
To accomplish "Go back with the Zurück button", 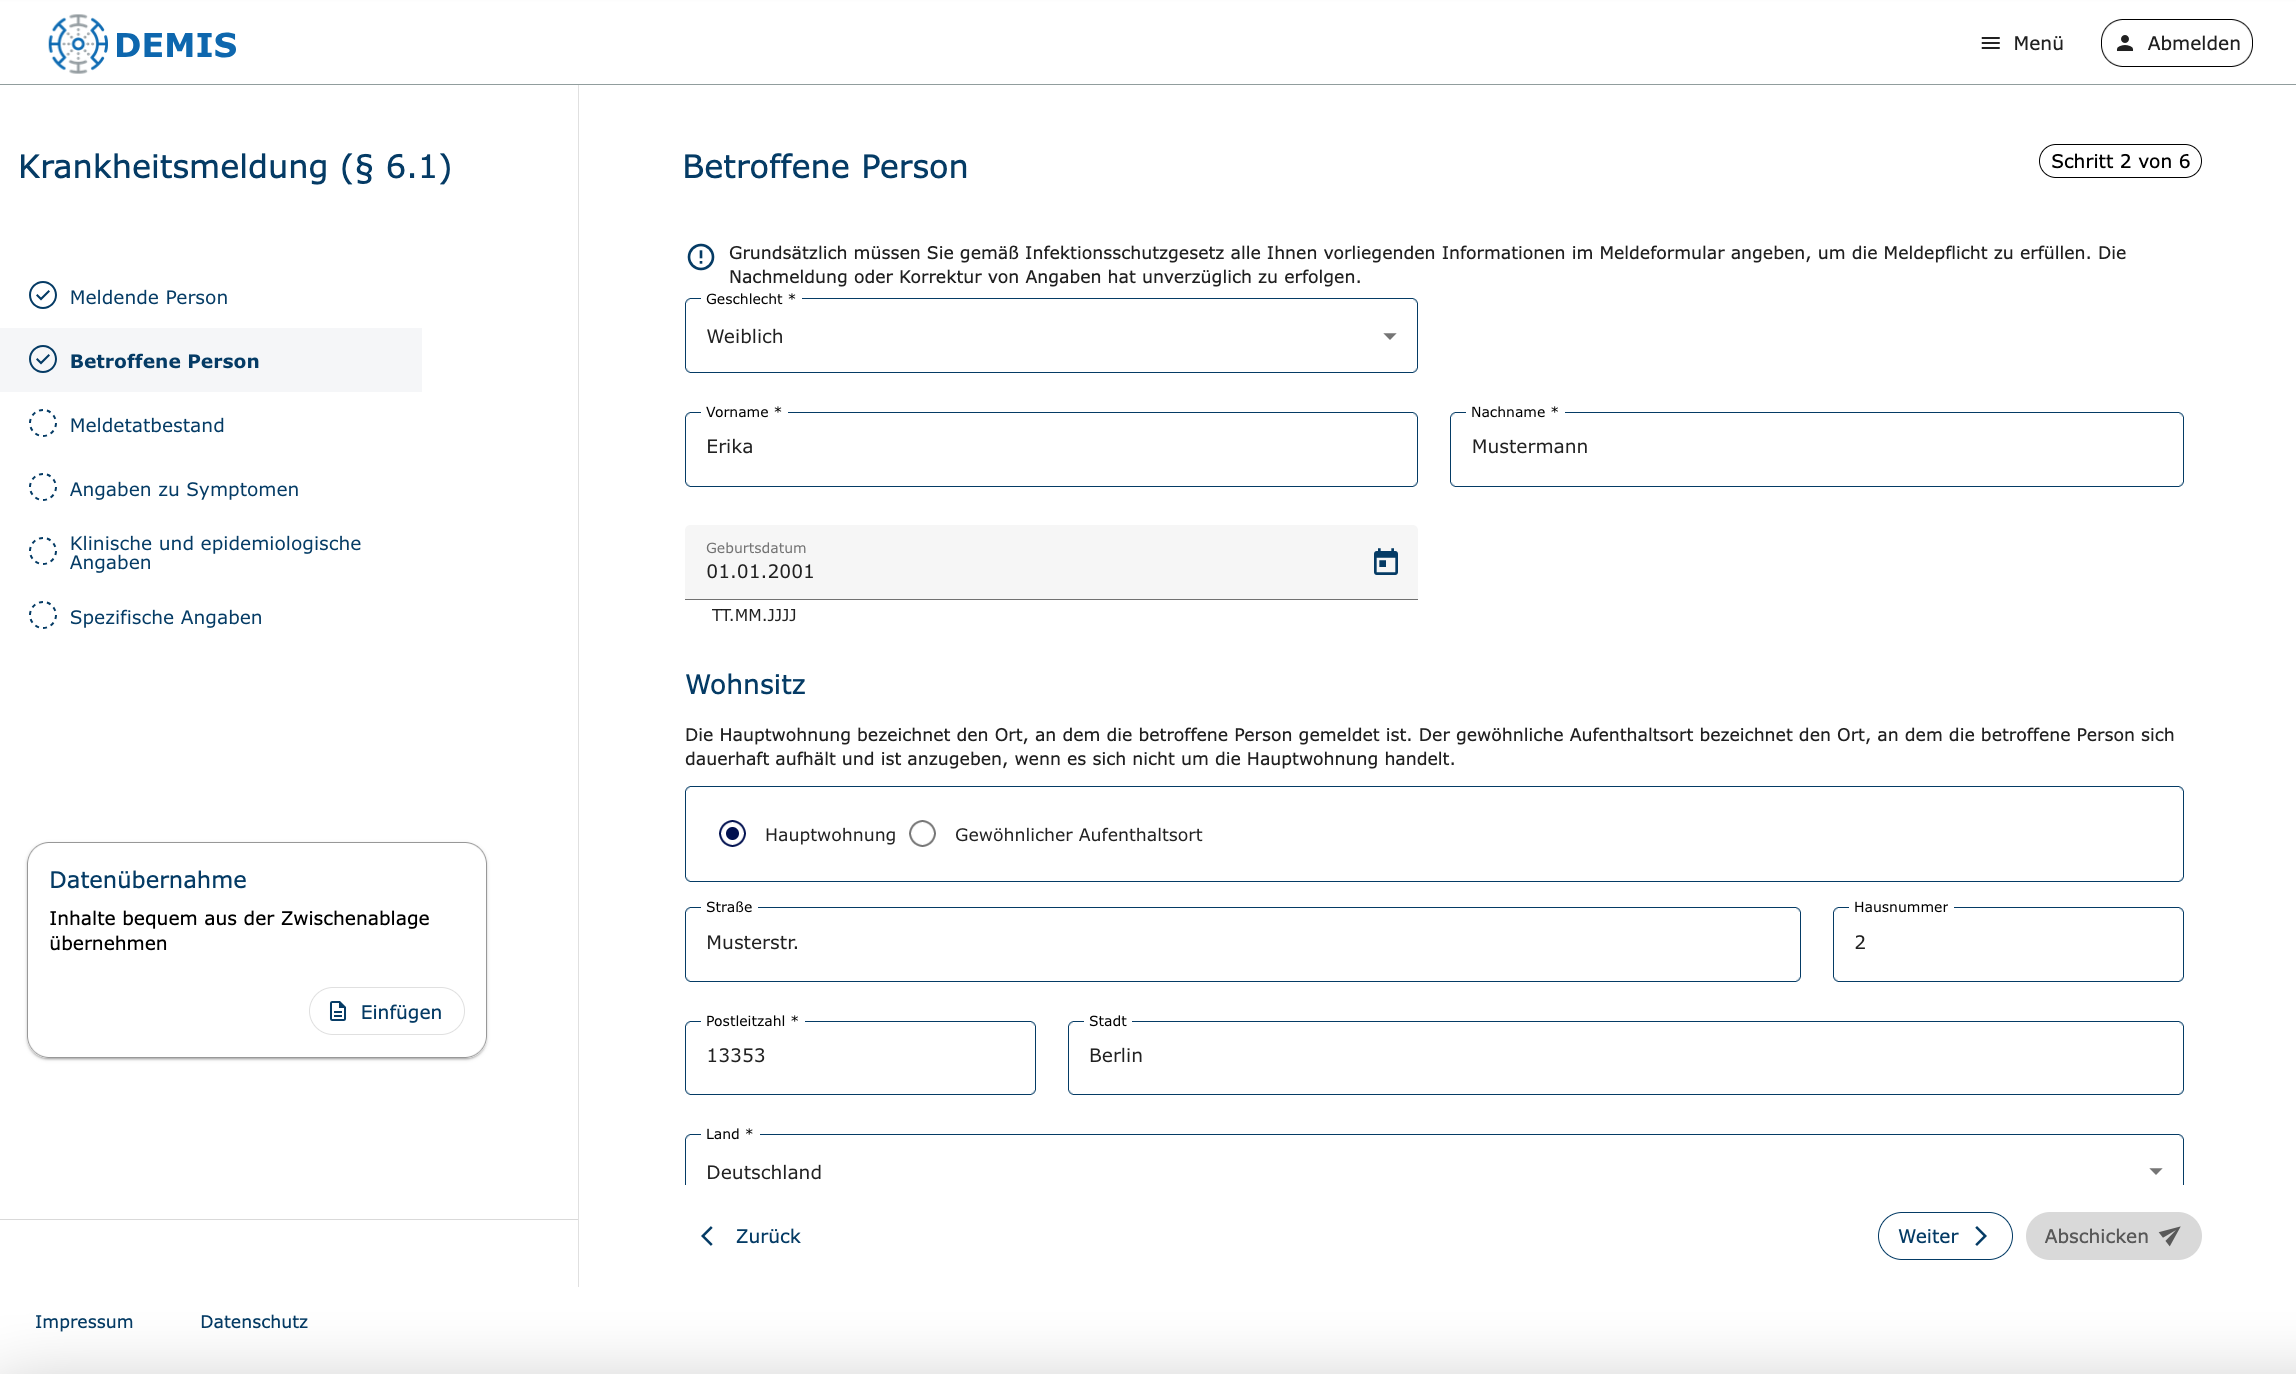I will pyautogui.click(x=750, y=1236).
